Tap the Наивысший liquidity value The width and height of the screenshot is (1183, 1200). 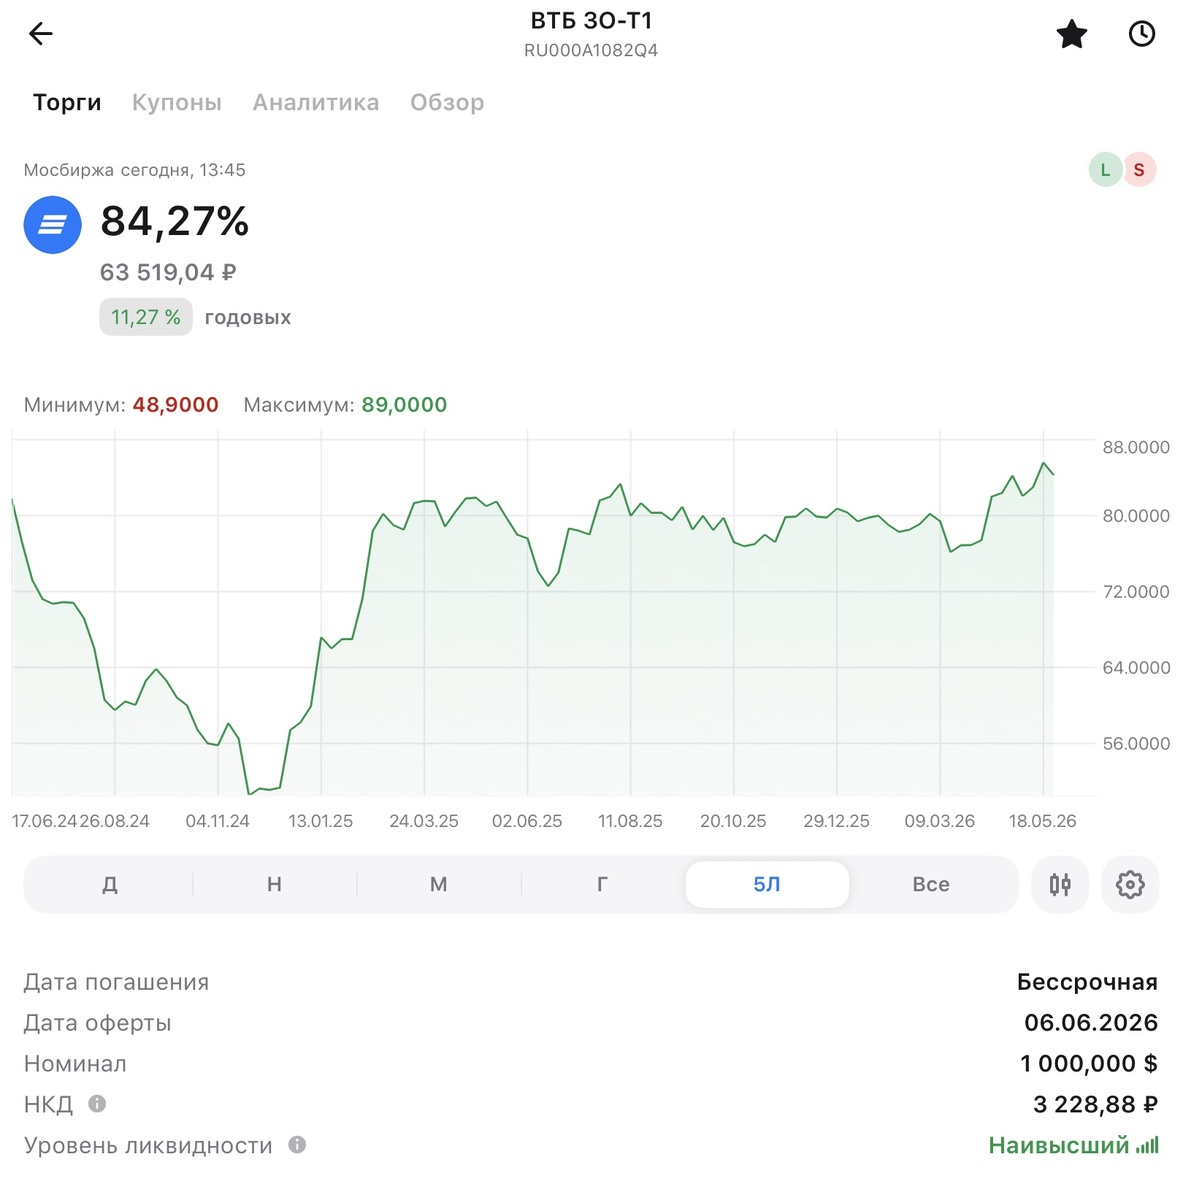pos(1059,1146)
